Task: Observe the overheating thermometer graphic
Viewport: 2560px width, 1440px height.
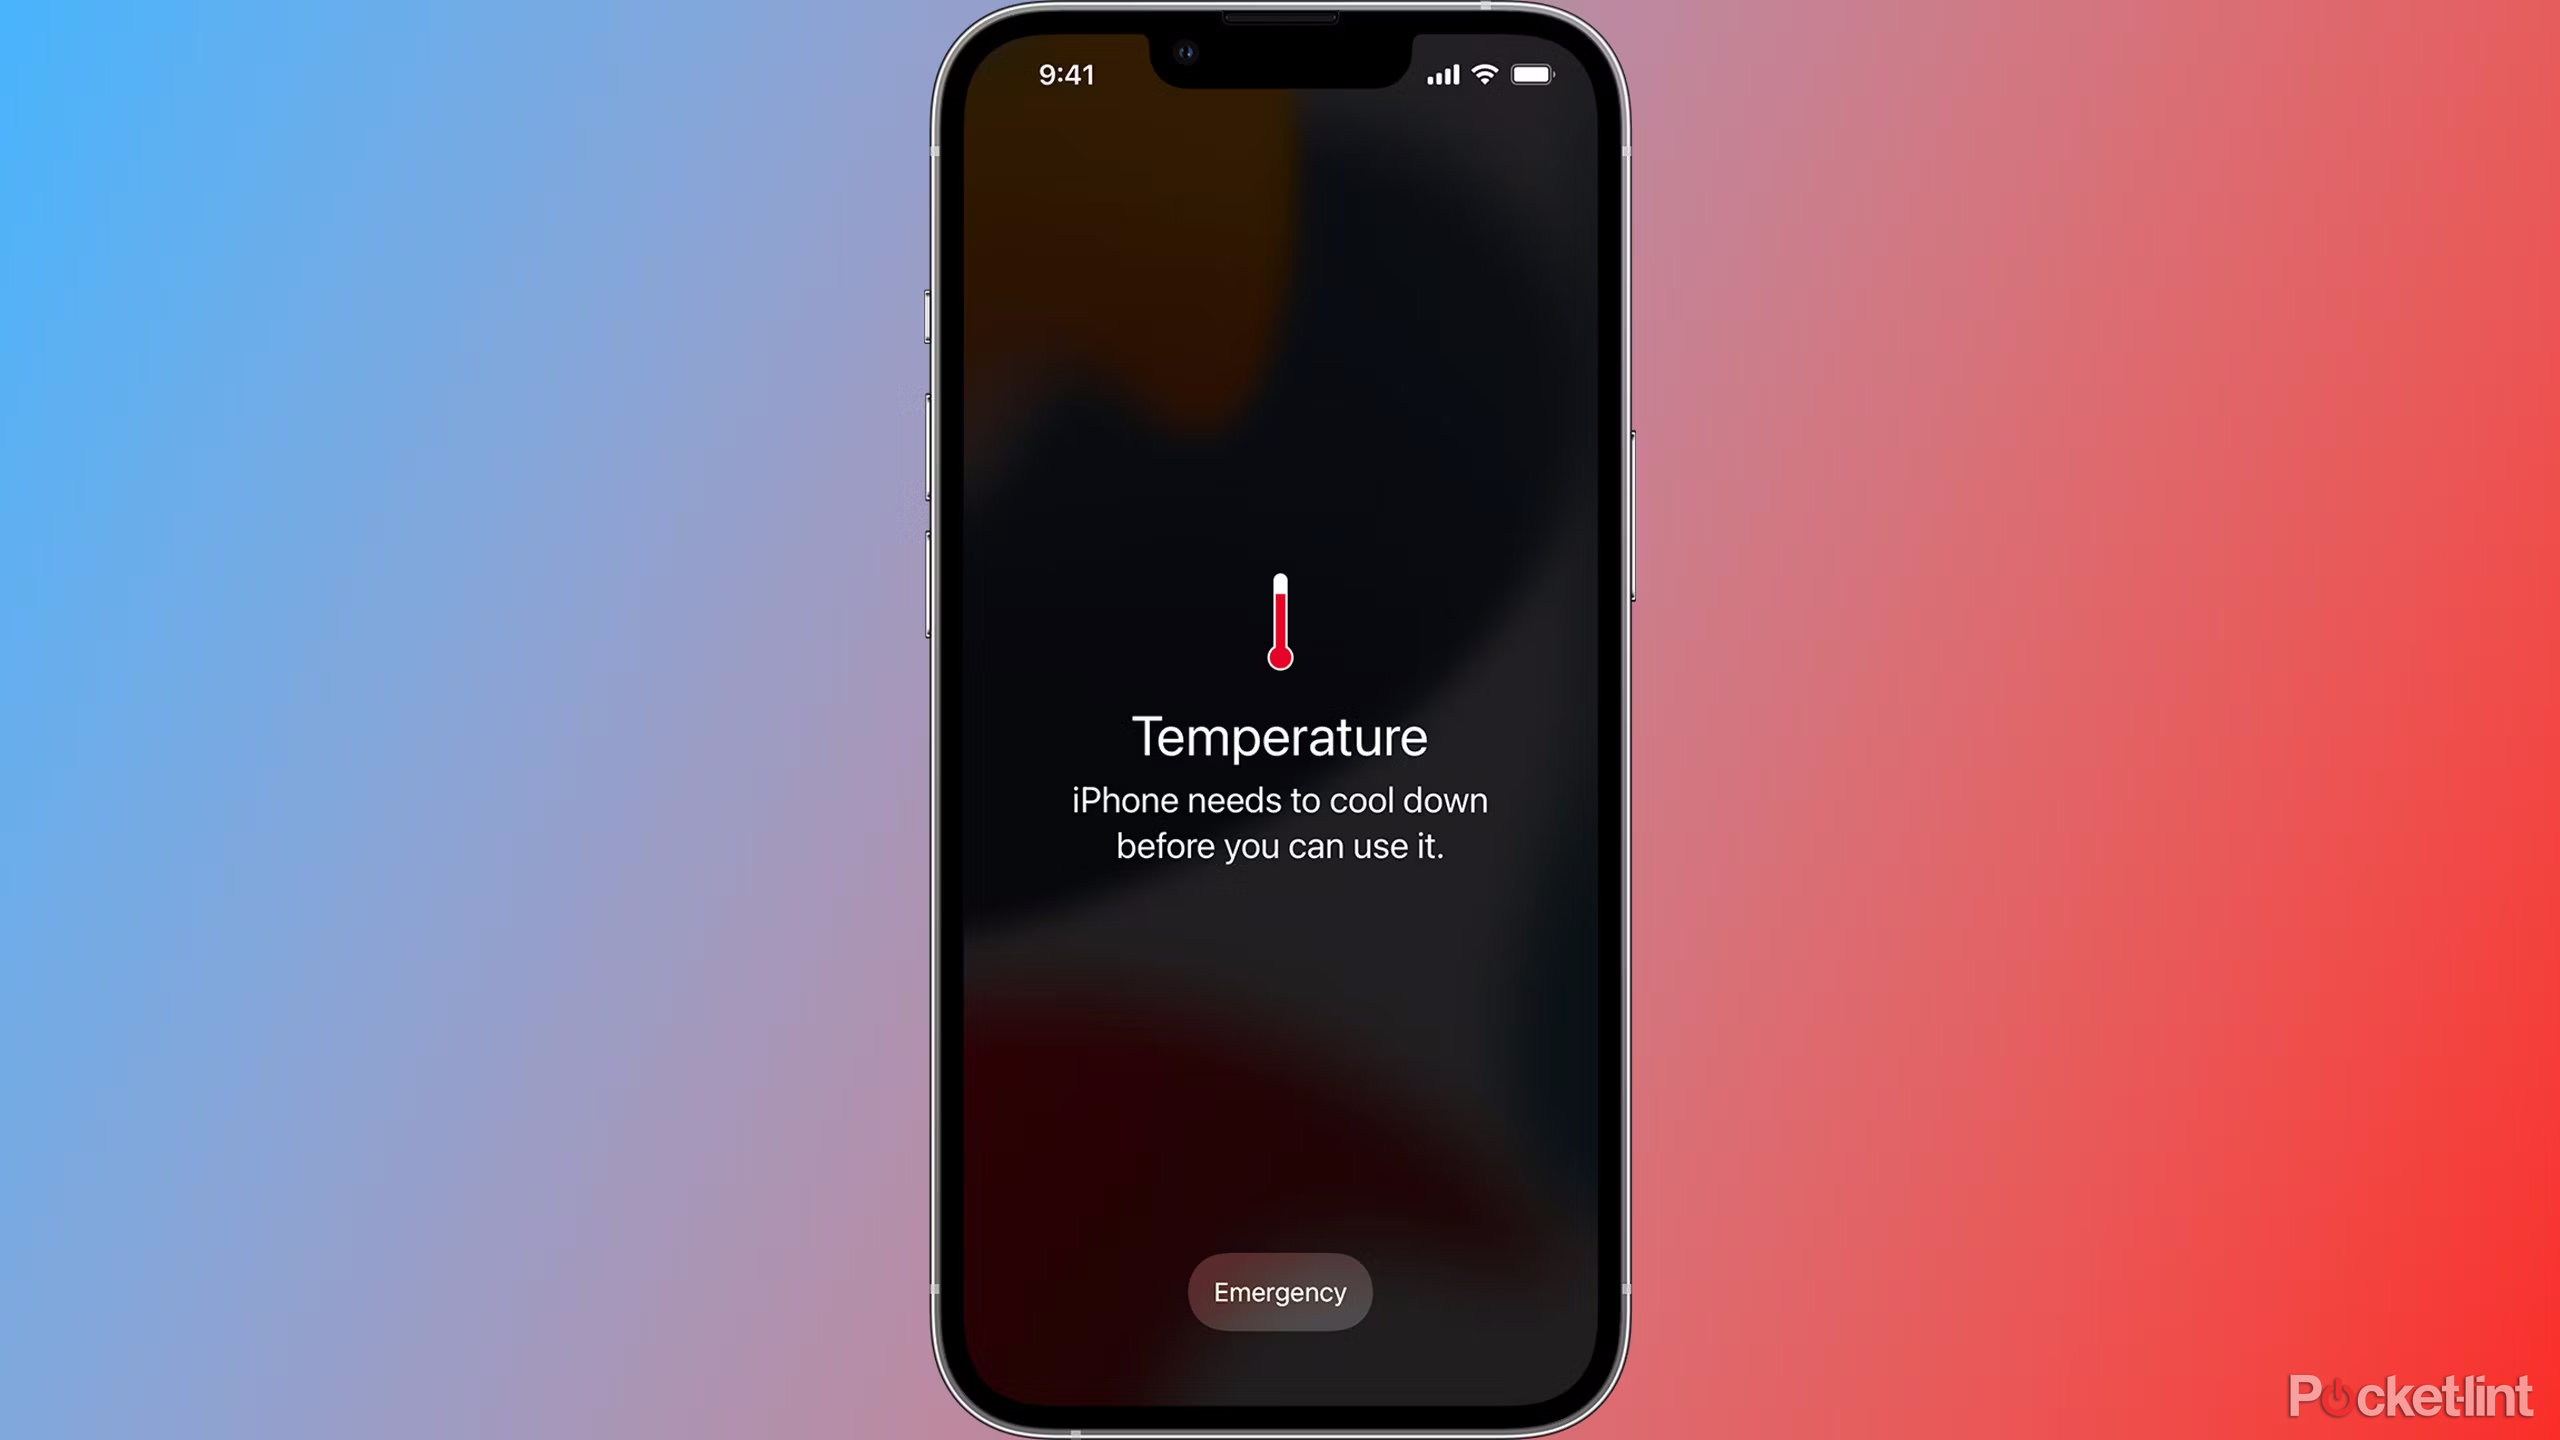Action: [1280, 622]
